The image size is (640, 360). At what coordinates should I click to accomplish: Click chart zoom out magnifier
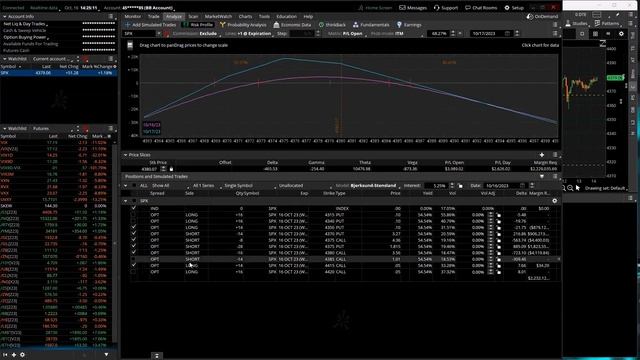point(570,188)
